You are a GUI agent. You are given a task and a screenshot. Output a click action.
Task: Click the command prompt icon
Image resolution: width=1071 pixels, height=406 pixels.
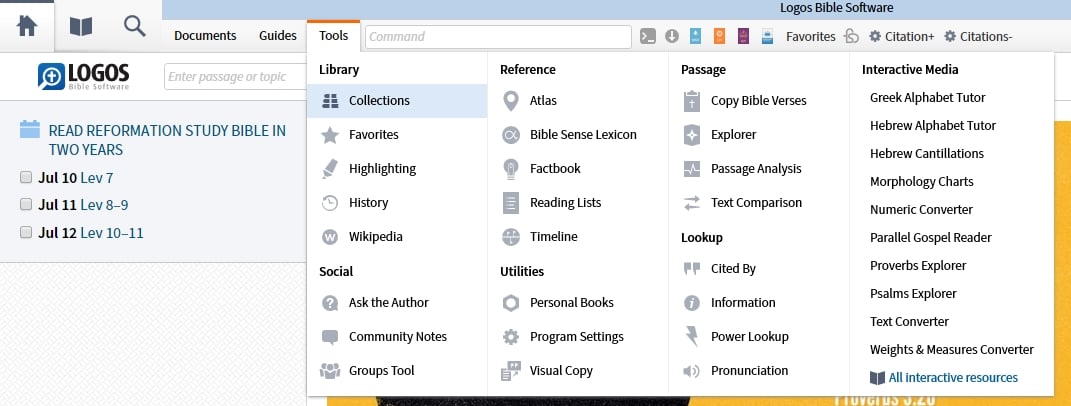[648, 37]
